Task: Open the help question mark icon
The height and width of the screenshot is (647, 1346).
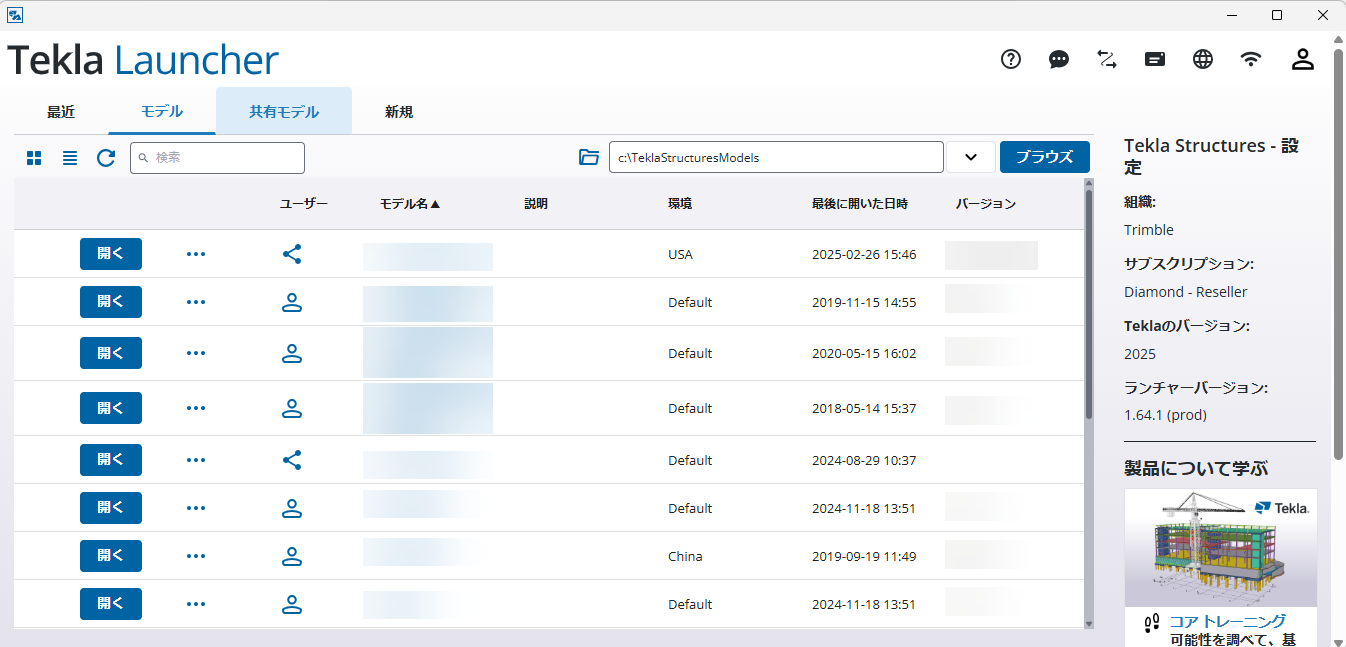Action: point(1011,59)
